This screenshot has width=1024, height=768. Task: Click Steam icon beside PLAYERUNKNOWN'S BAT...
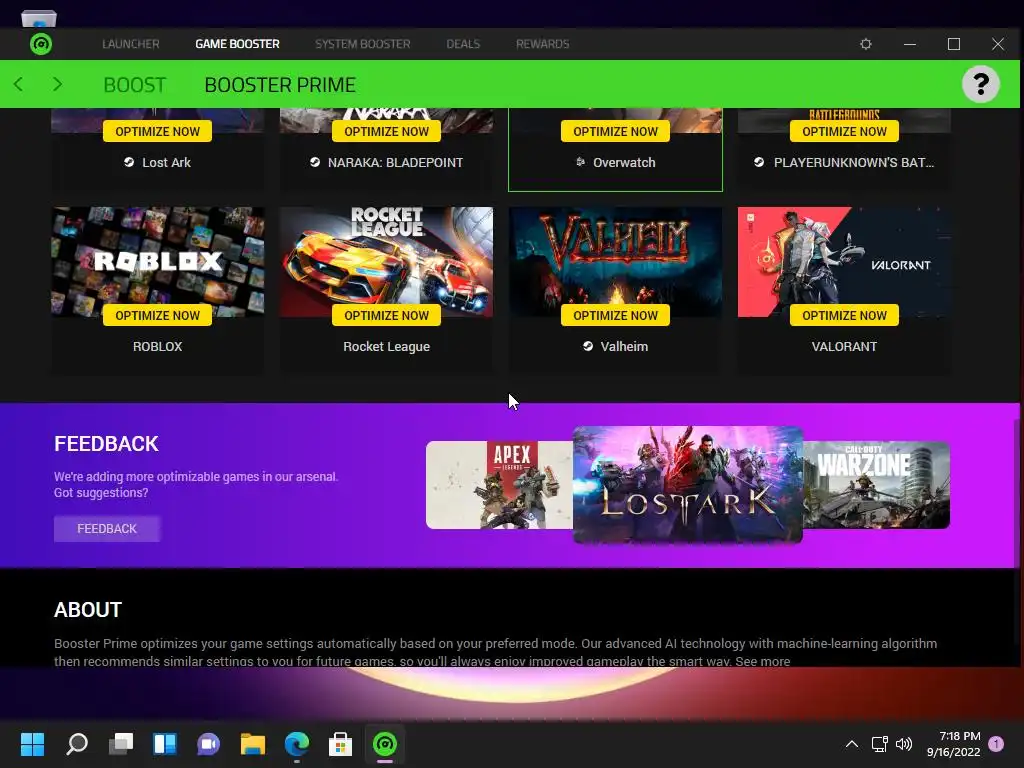point(759,162)
